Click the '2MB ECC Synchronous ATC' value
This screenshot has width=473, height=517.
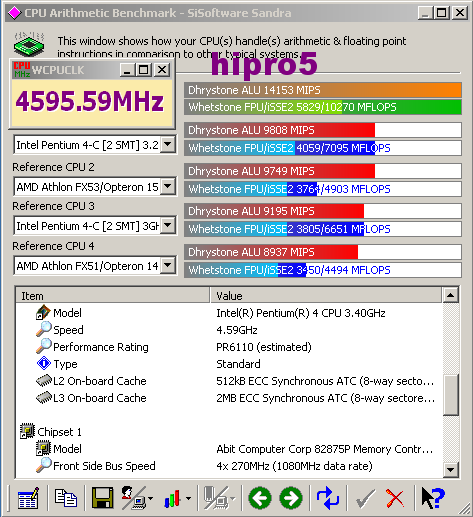click(325, 398)
